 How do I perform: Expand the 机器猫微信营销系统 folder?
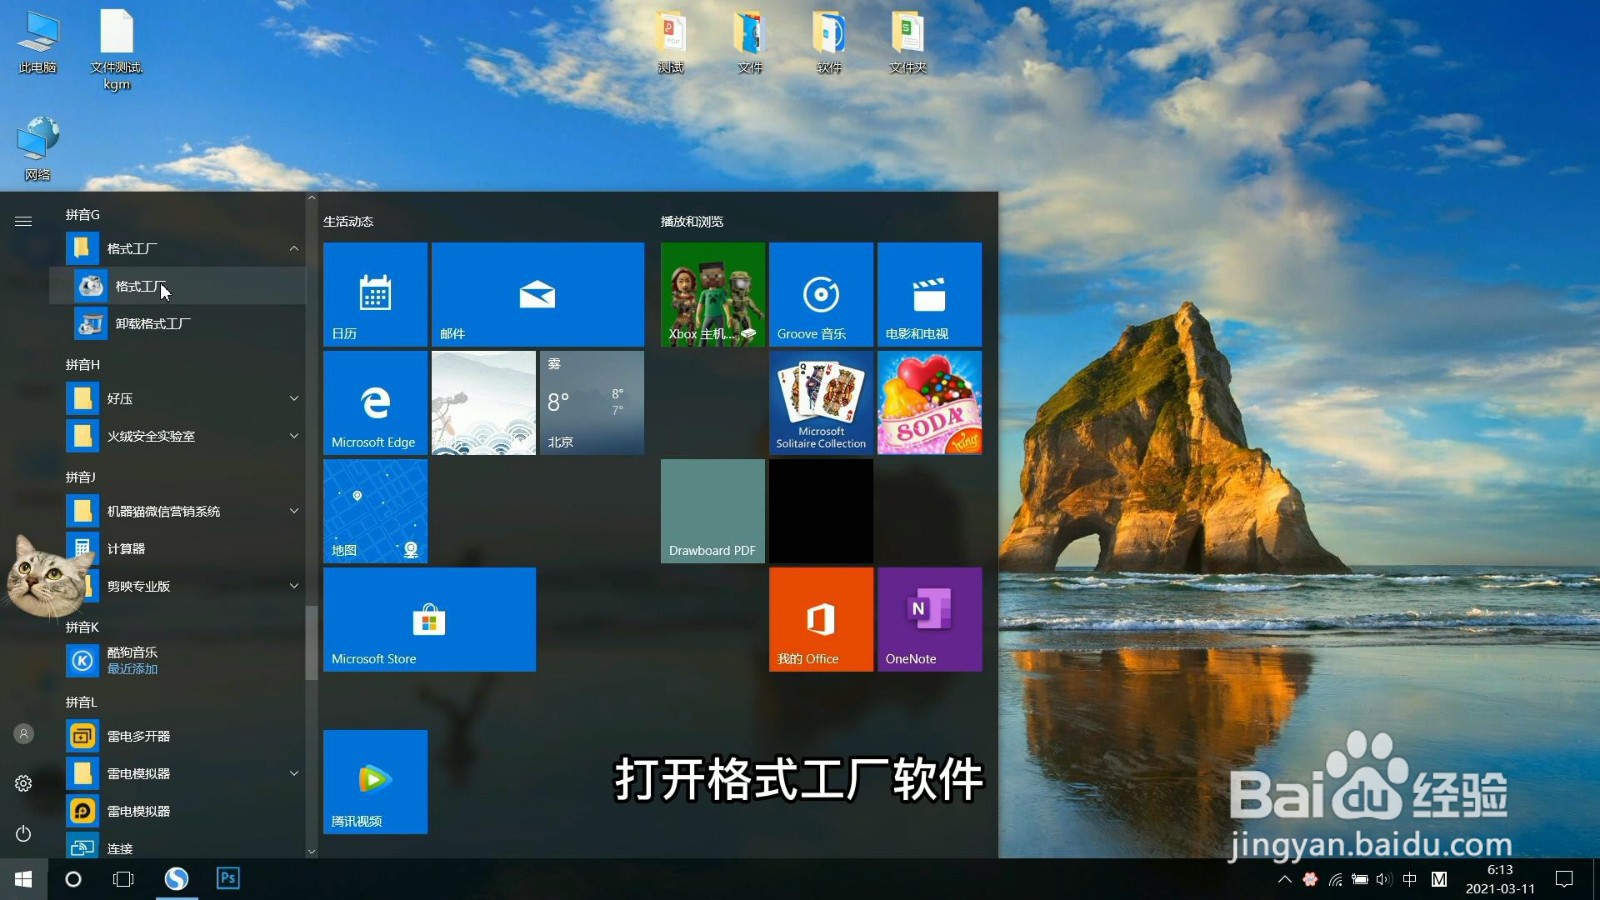coord(294,511)
